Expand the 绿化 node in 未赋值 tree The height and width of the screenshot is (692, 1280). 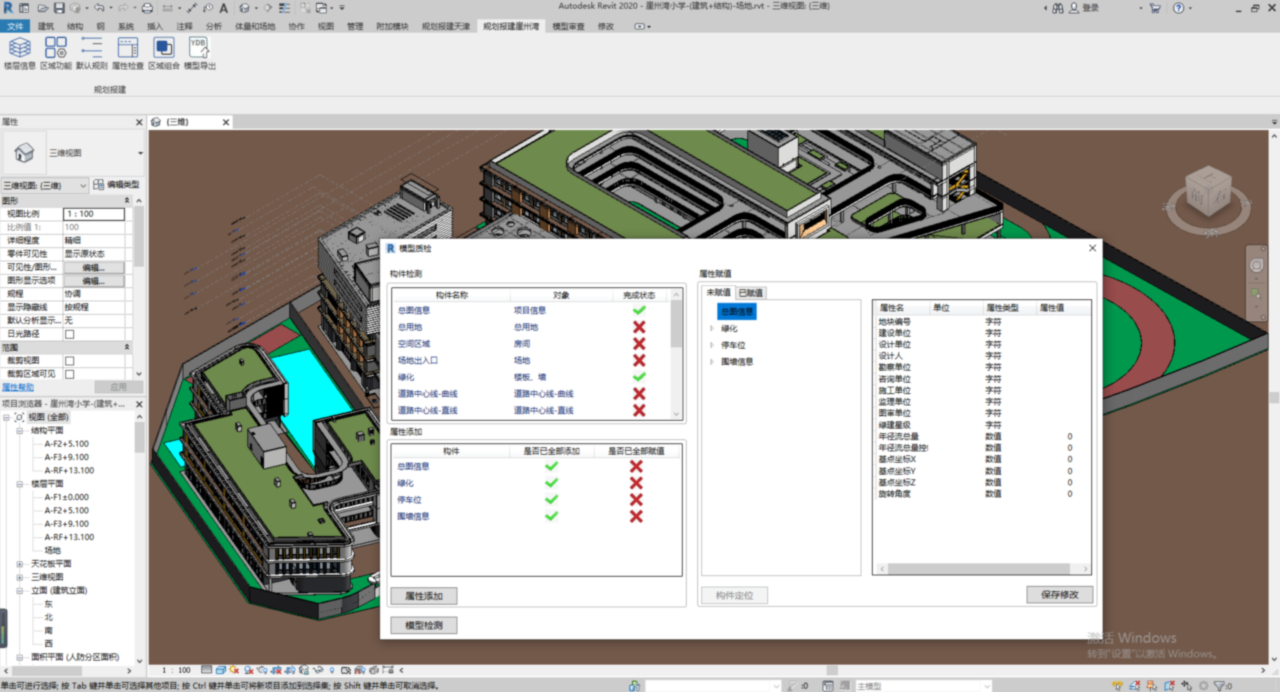tap(711, 328)
